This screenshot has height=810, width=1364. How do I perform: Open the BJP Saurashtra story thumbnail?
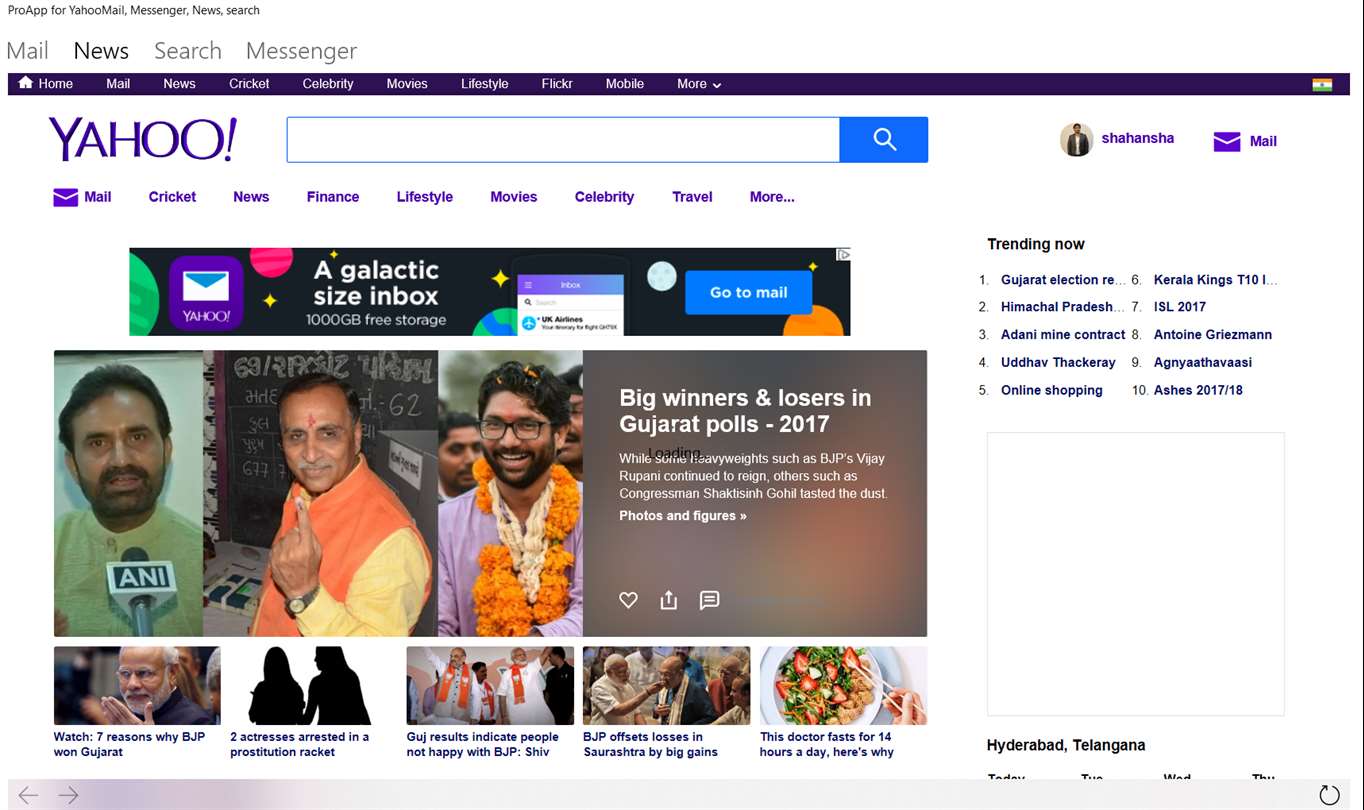[666, 686]
